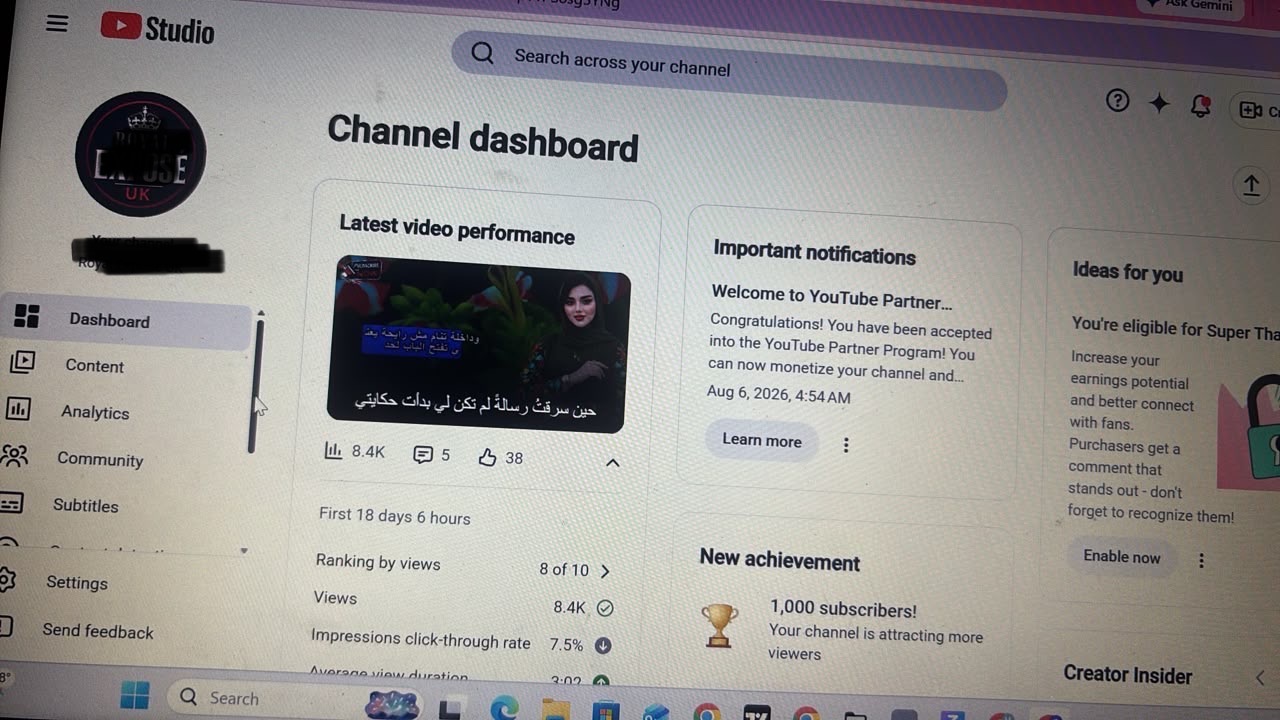Viewport: 1280px width, 720px height.
Task: Click the sparkle Ask Studio icon
Action: click(1159, 103)
